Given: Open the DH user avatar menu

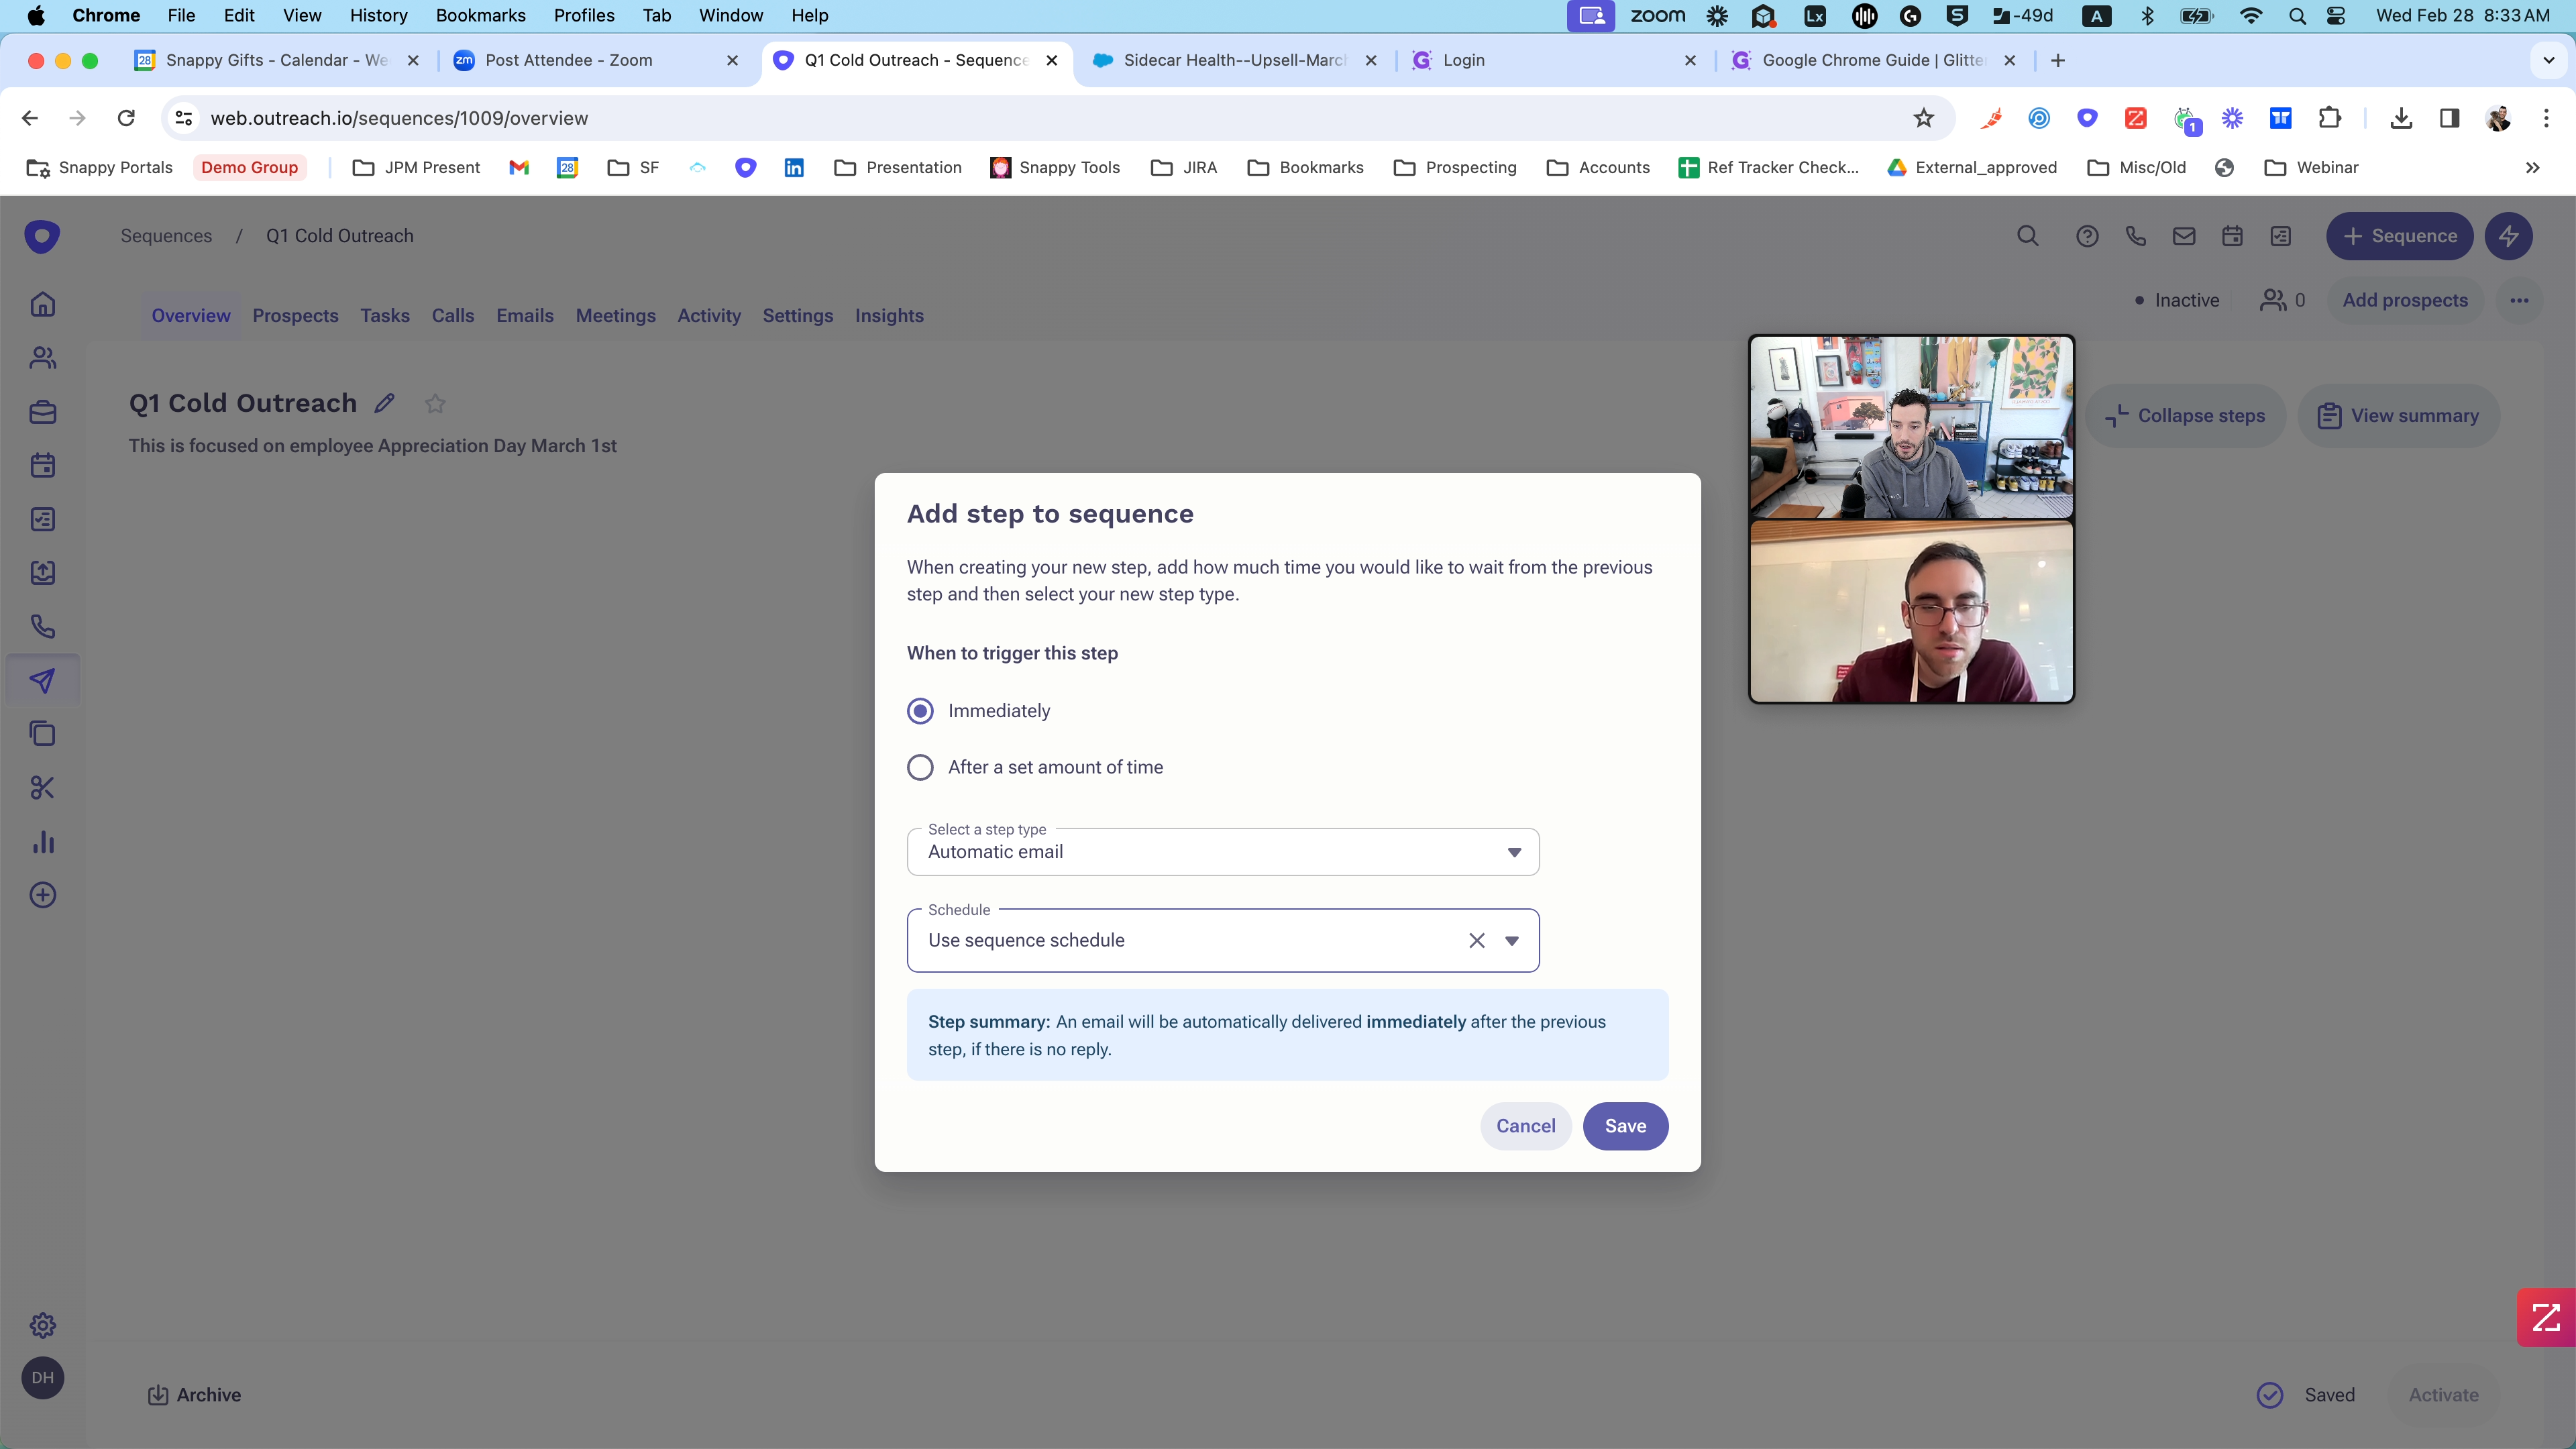Looking at the screenshot, I should coord(42,1378).
